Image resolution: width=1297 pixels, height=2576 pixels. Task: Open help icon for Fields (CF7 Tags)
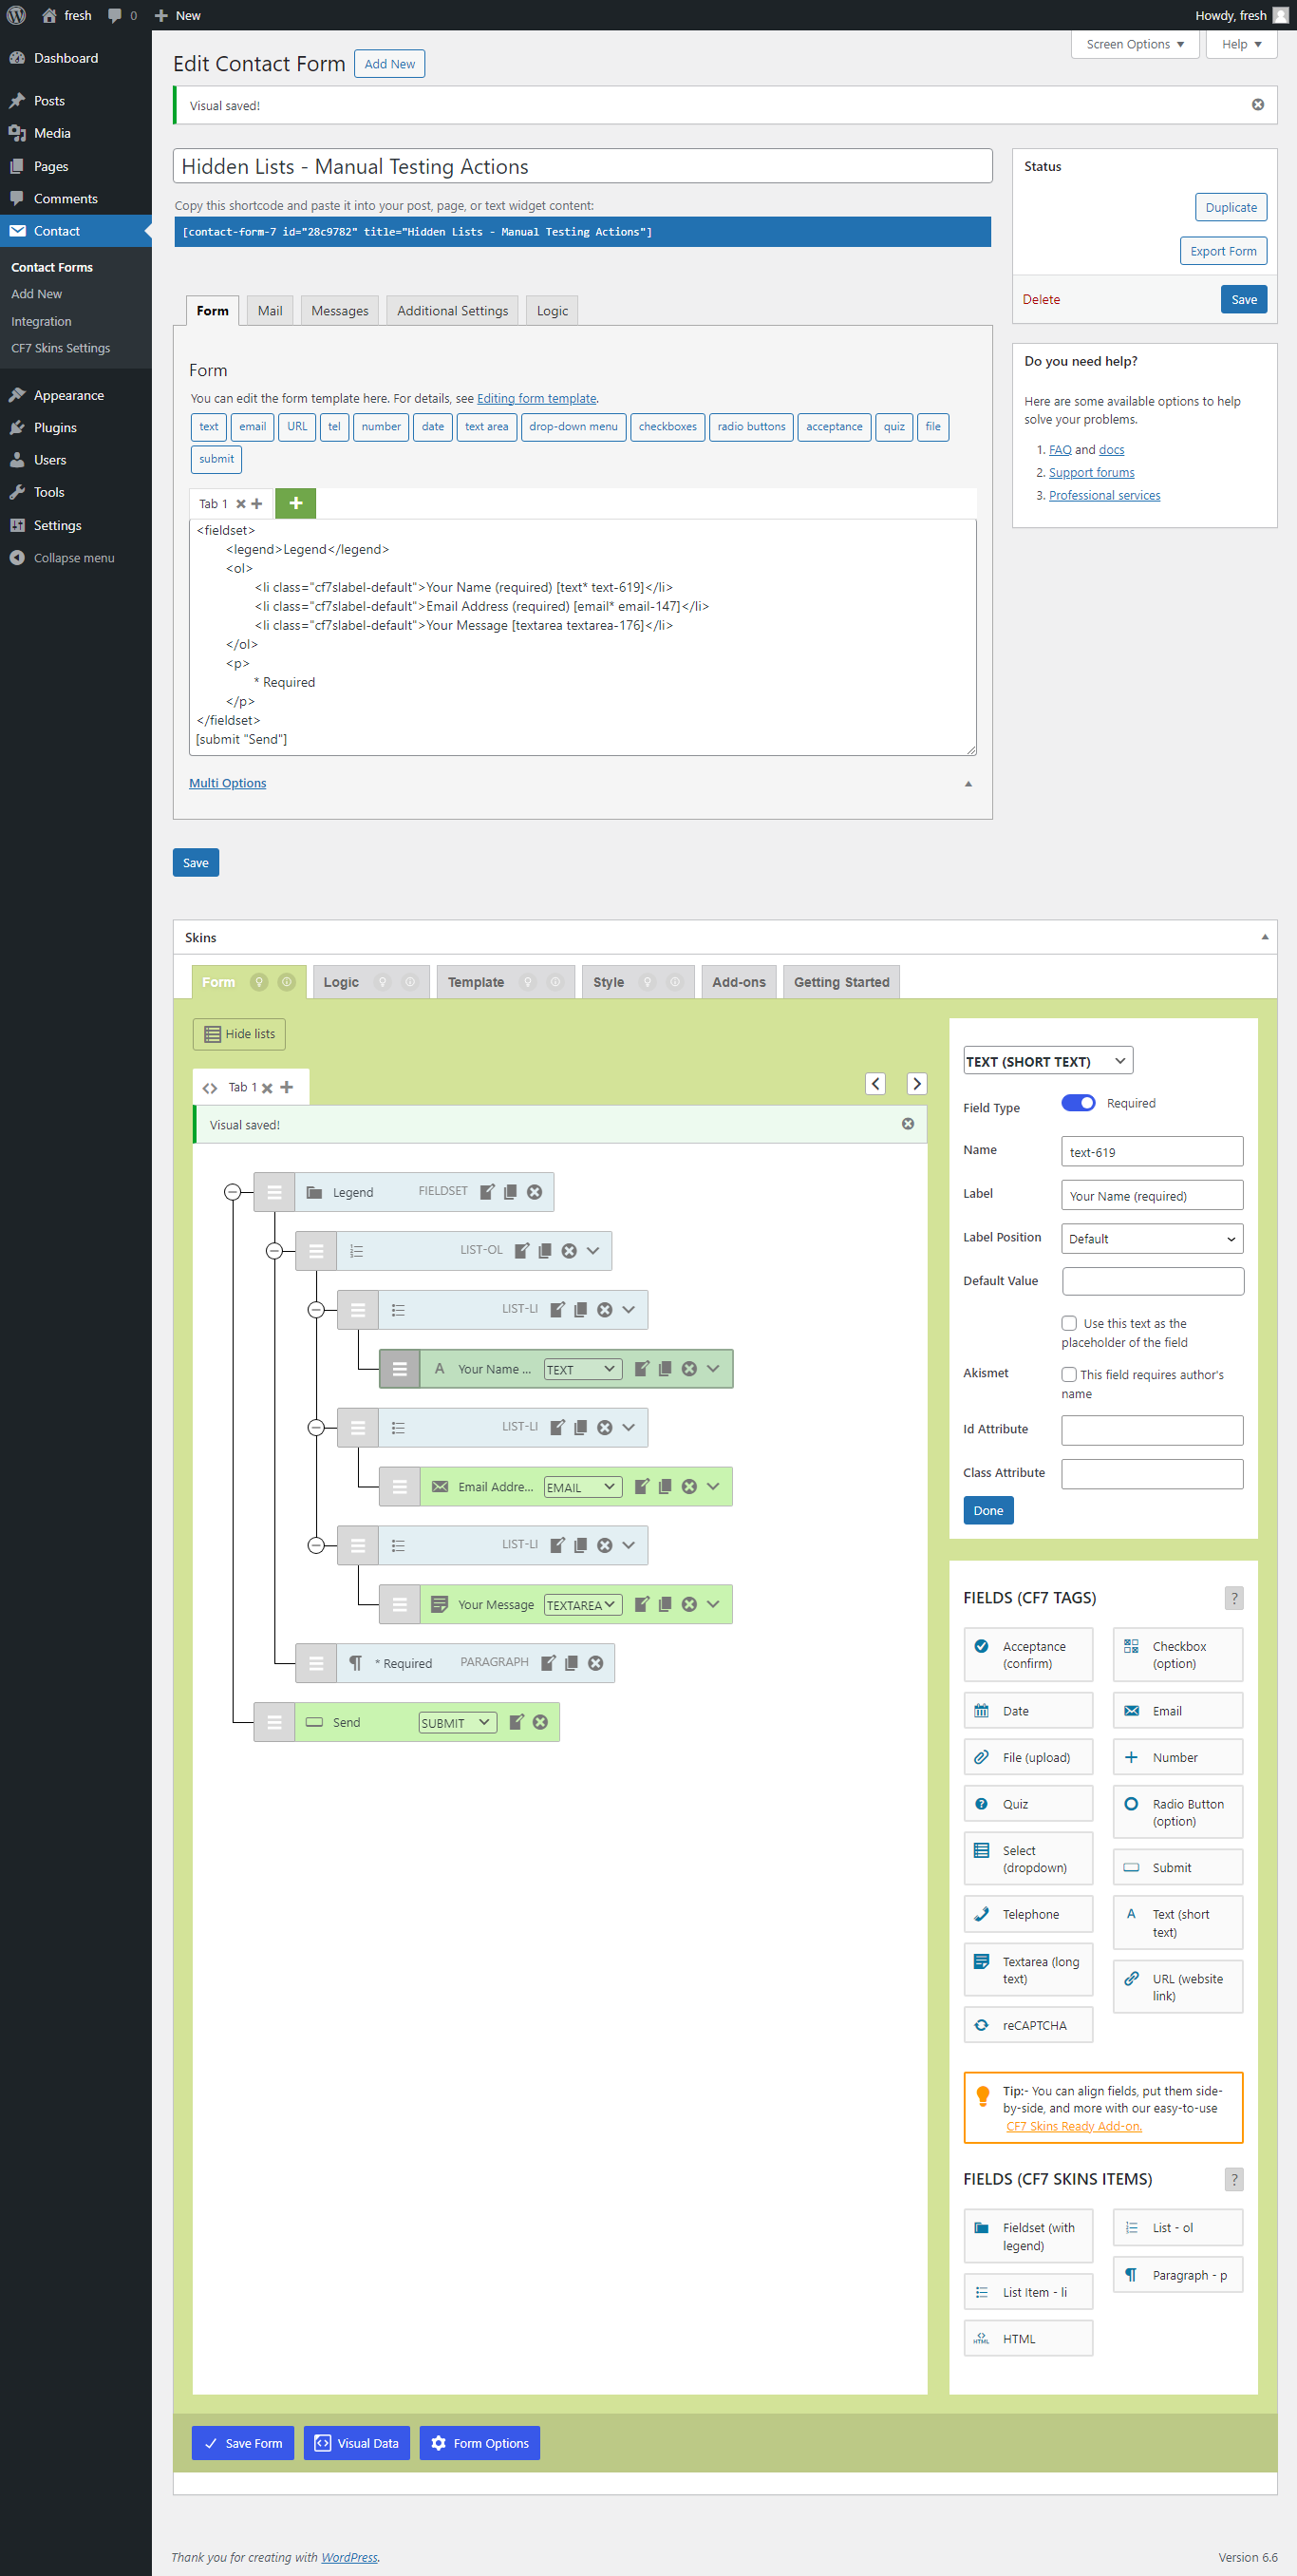click(1234, 1597)
